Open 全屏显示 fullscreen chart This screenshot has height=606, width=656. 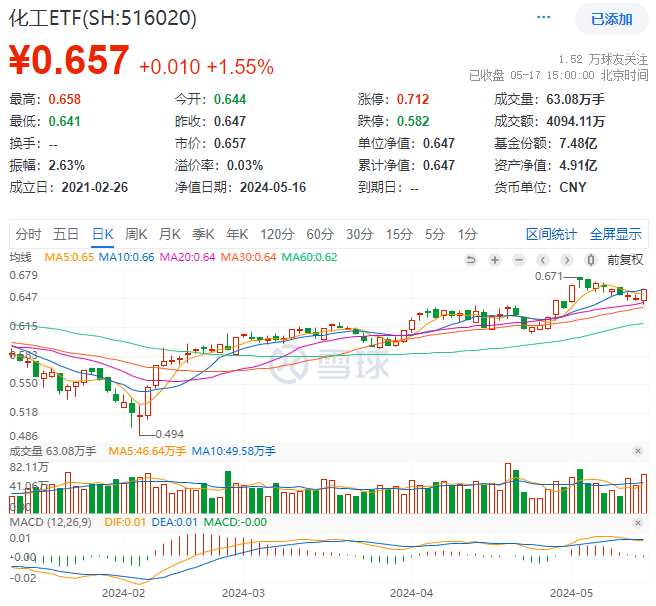(x=615, y=234)
